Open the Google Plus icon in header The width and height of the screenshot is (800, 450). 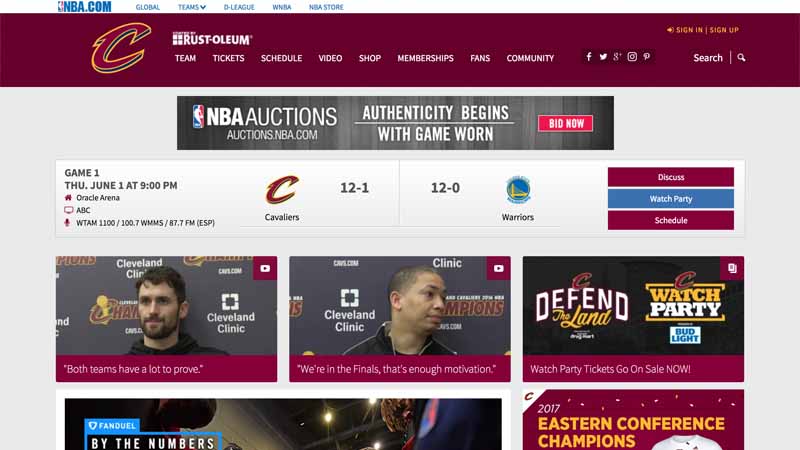pos(617,57)
